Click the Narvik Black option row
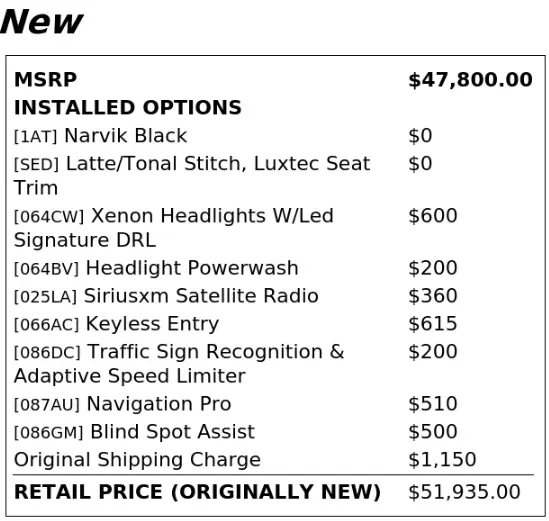Viewport: 549px width, 521px height. (x=273, y=136)
